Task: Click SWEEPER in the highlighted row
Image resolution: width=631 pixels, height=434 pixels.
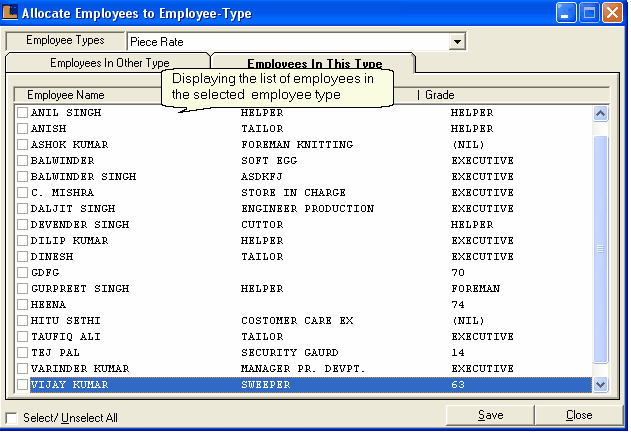Action: 266,384
